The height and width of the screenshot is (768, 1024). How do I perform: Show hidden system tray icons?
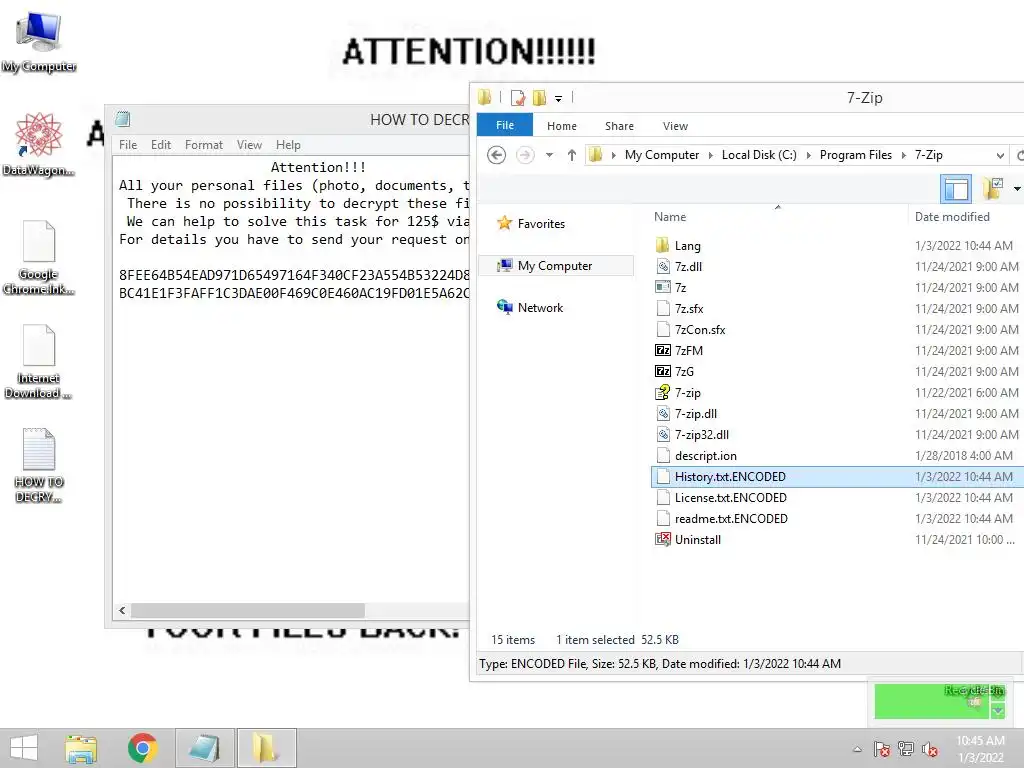pyautogui.click(x=857, y=749)
